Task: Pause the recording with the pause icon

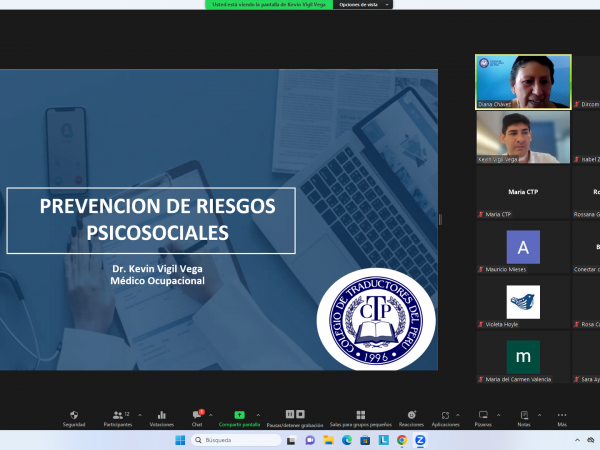Action: (290, 414)
